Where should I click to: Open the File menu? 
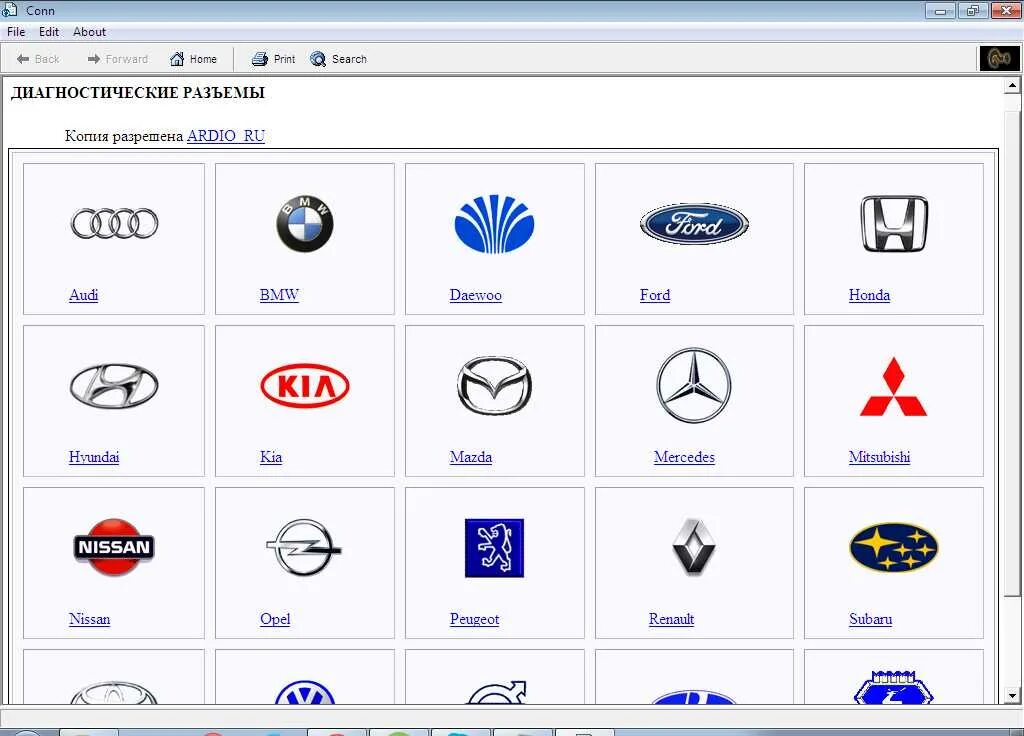(16, 32)
